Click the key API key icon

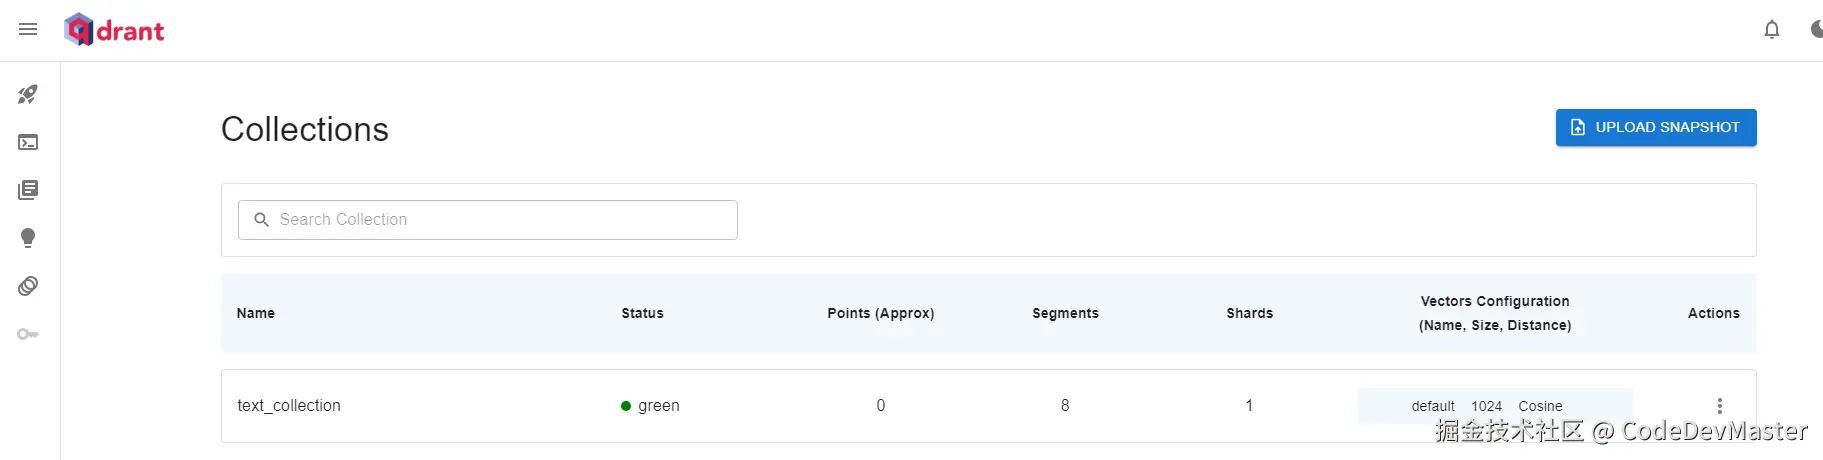pyautogui.click(x=28, y=334)
